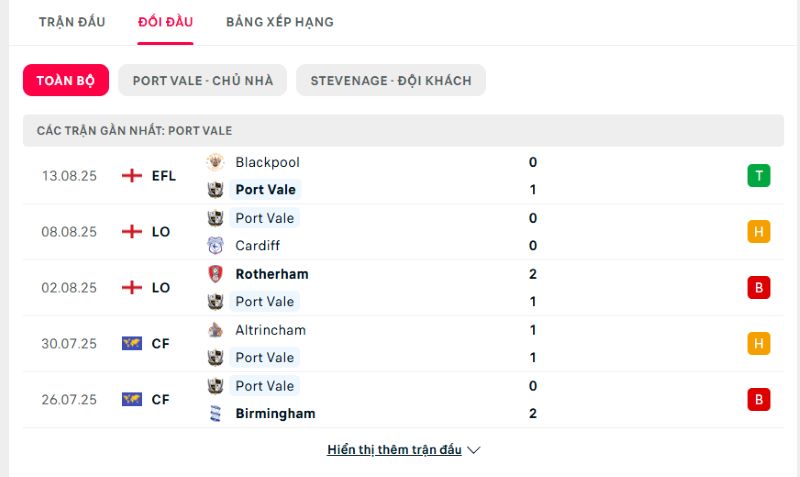Click the green T win badge
The width and height of the screenshot is (800, 477).
tap(759, 175)
